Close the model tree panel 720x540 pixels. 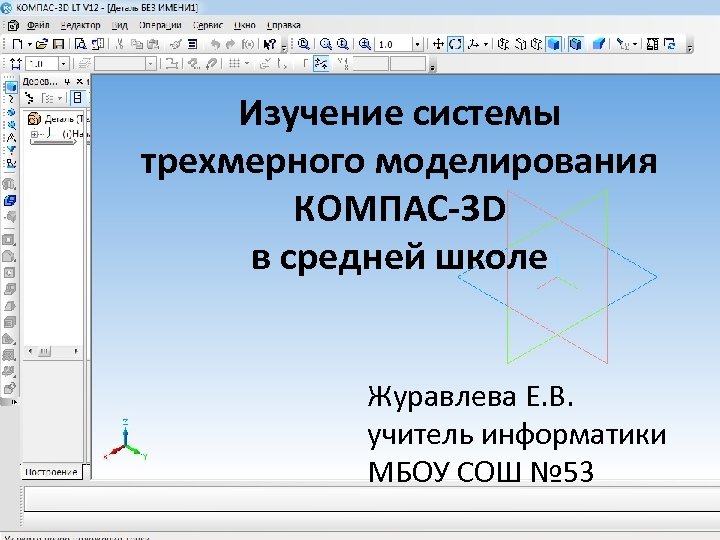pos(79,81)
